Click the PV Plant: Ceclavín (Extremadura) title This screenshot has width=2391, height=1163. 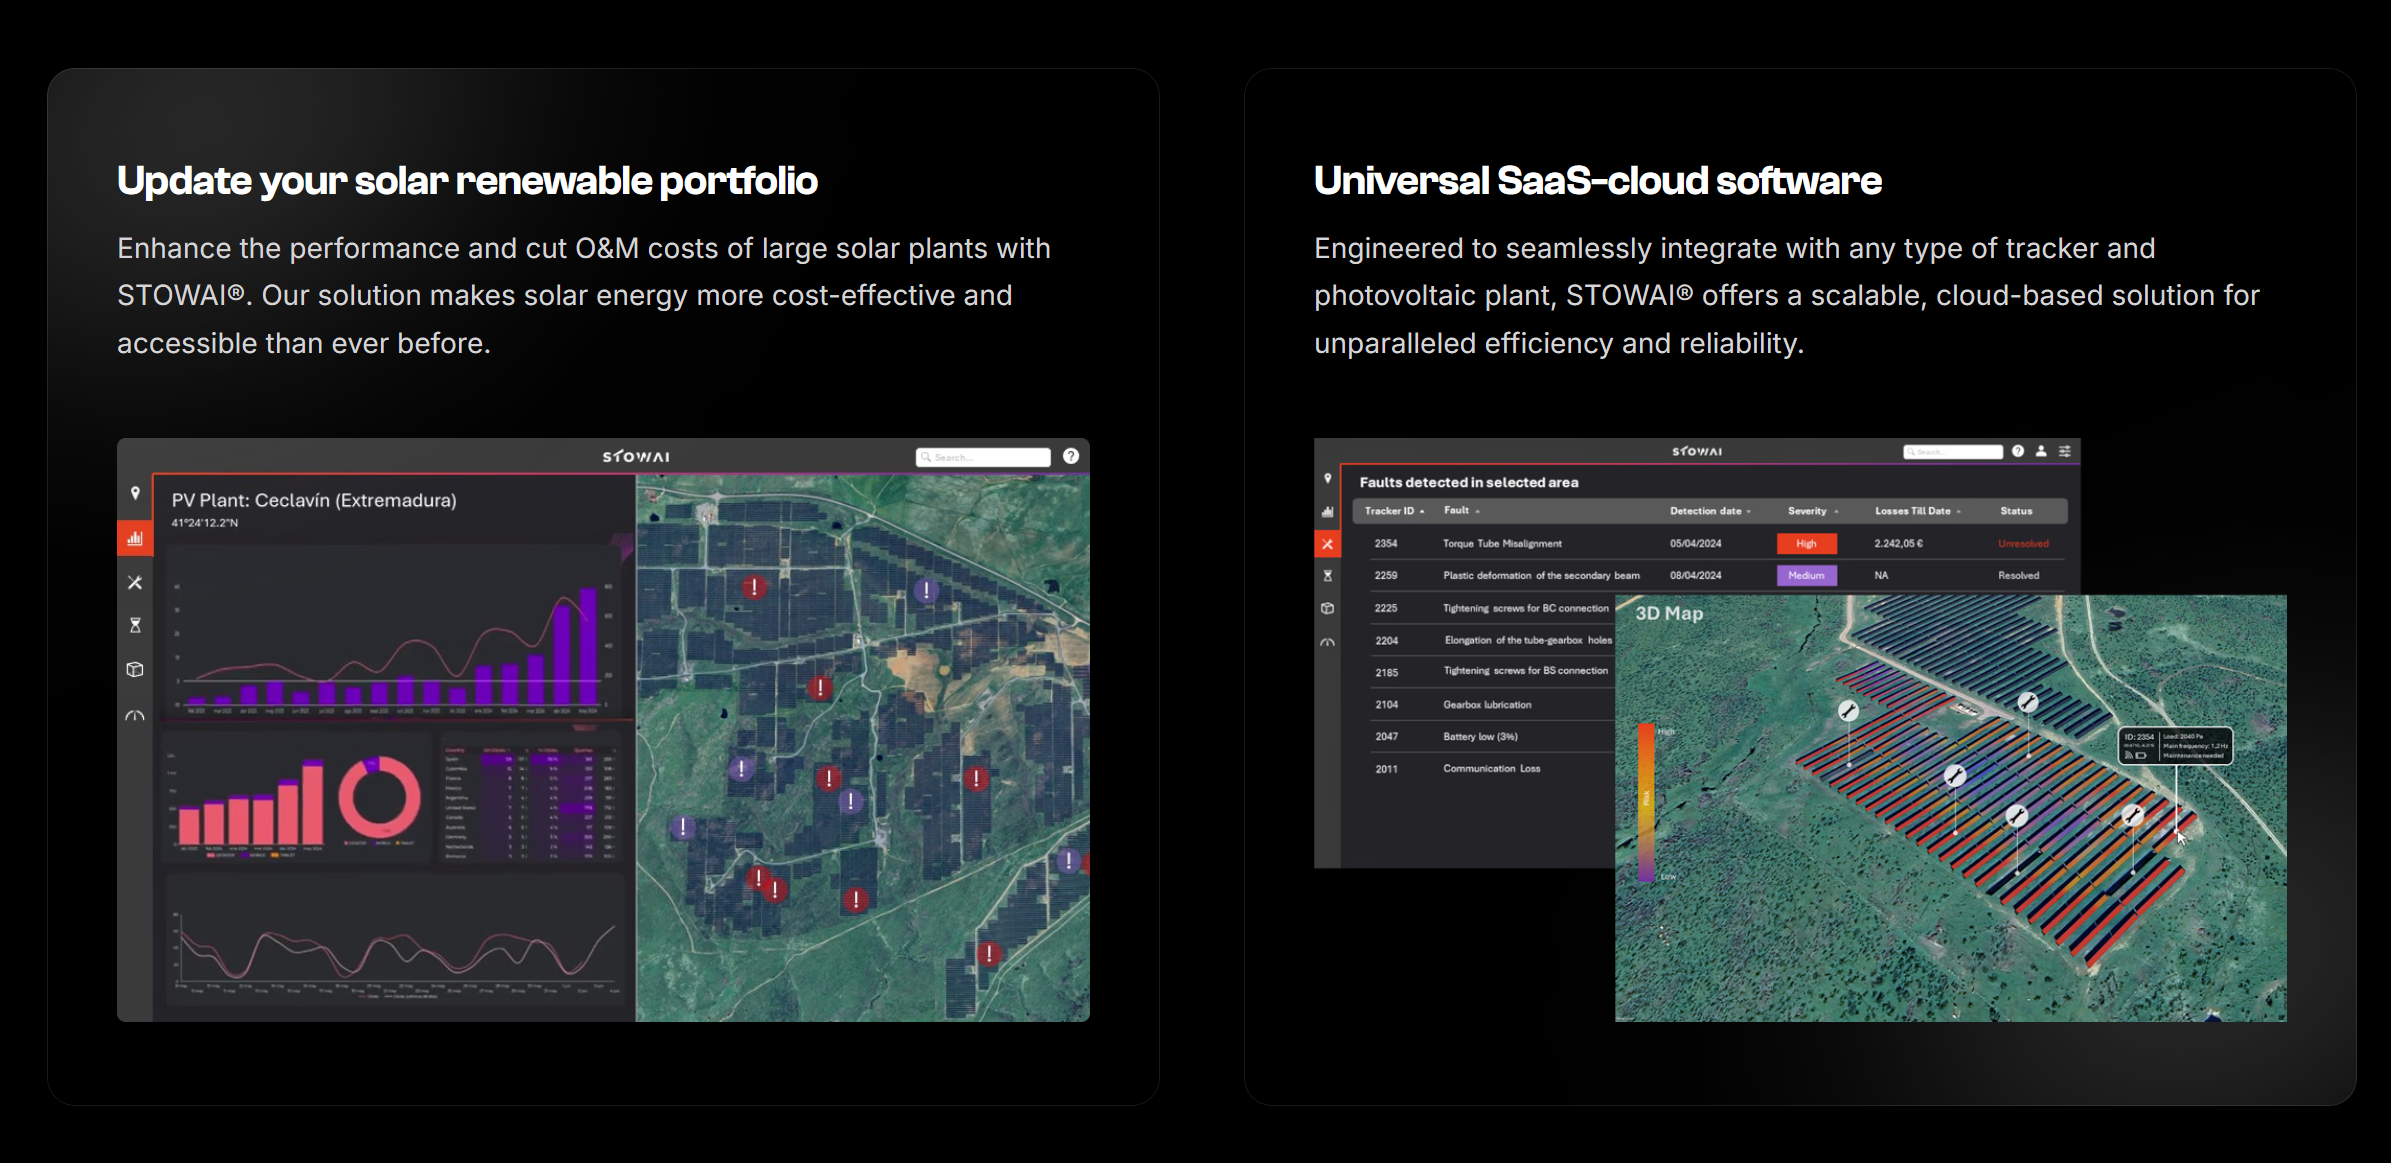314,500
